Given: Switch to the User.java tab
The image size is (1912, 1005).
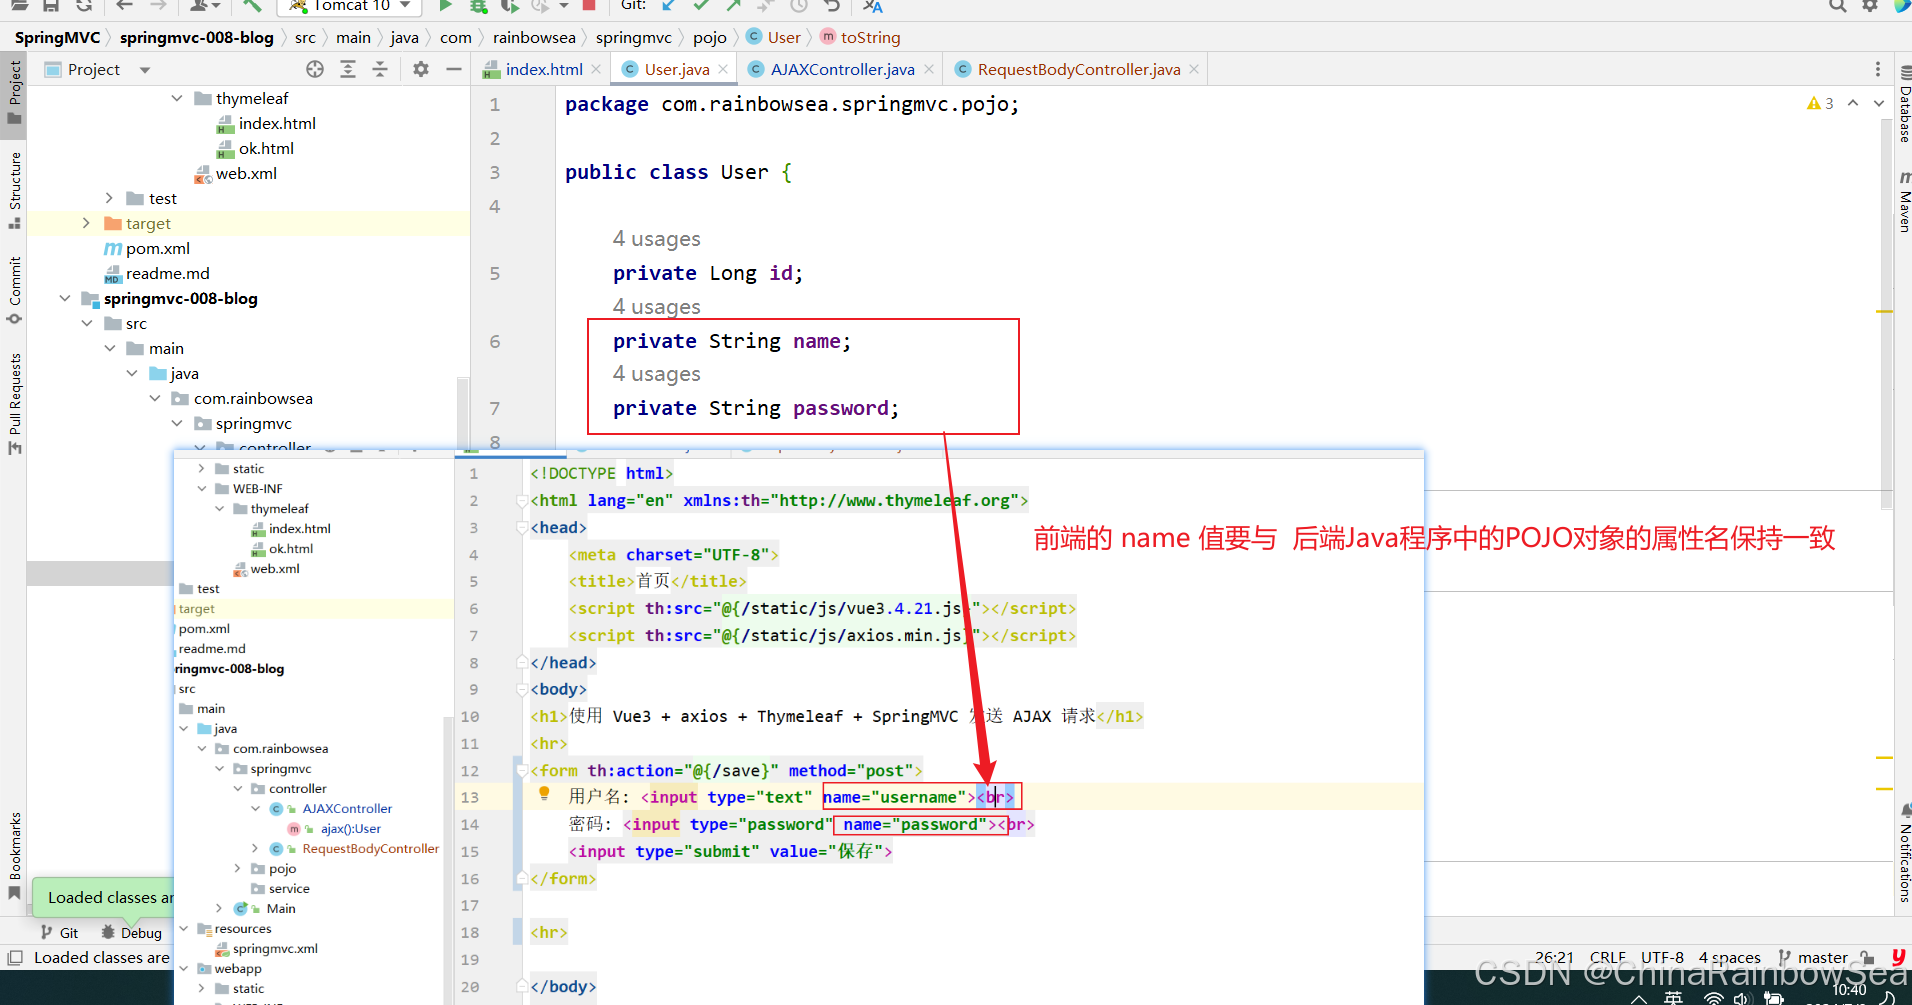Looking at the screenshot, I should tap(676, 69).
